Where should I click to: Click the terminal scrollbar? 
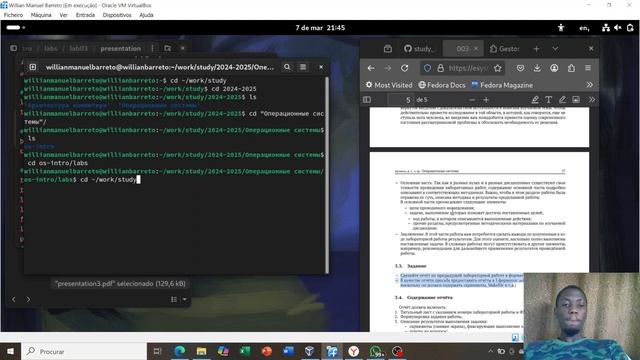pos(327,175)
